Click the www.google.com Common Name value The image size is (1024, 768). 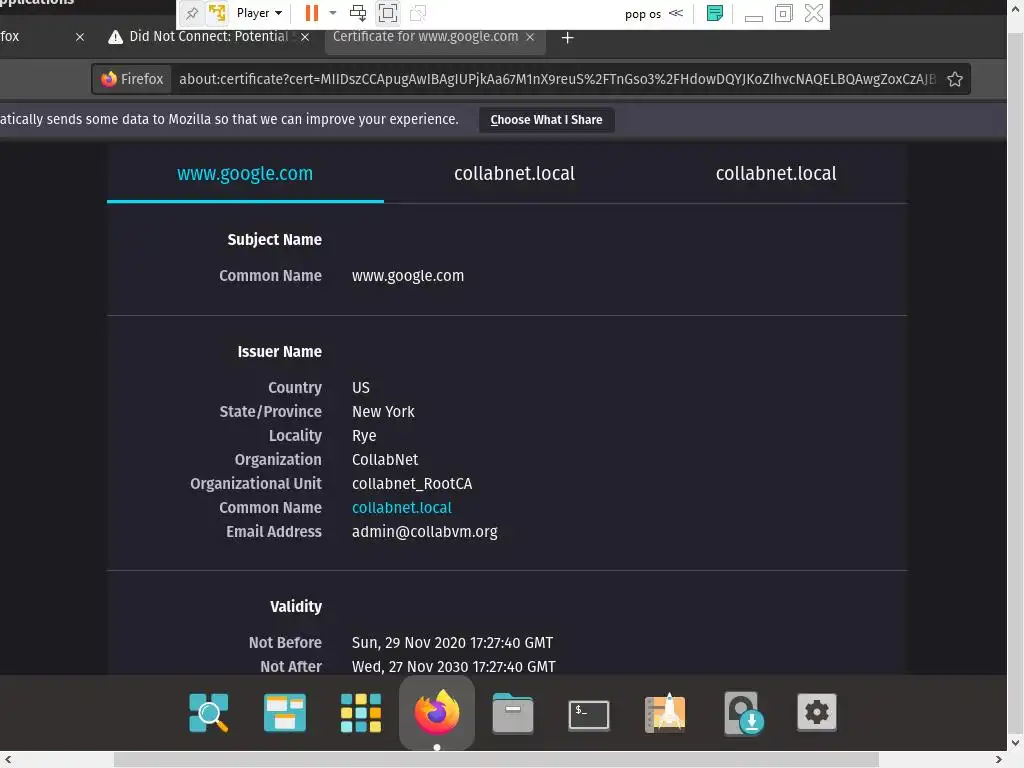point(408,276)
